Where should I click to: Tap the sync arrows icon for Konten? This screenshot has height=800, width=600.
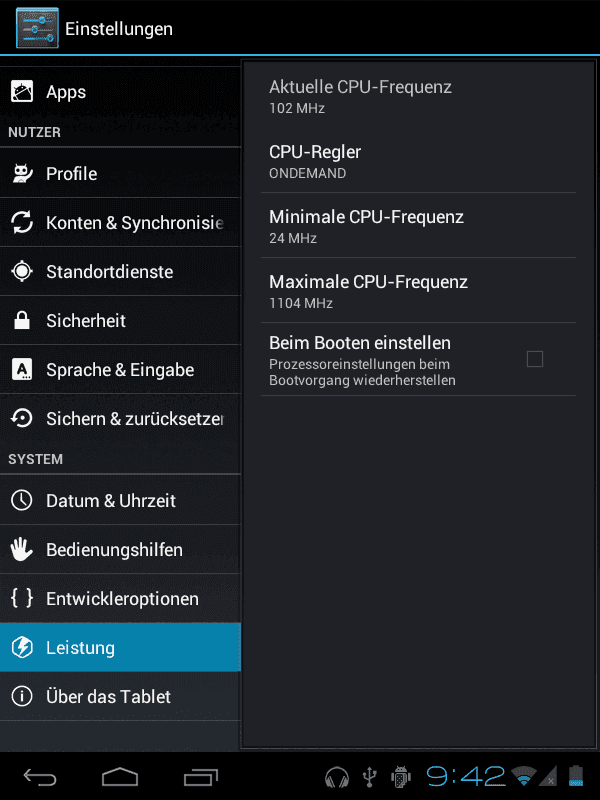22,222
